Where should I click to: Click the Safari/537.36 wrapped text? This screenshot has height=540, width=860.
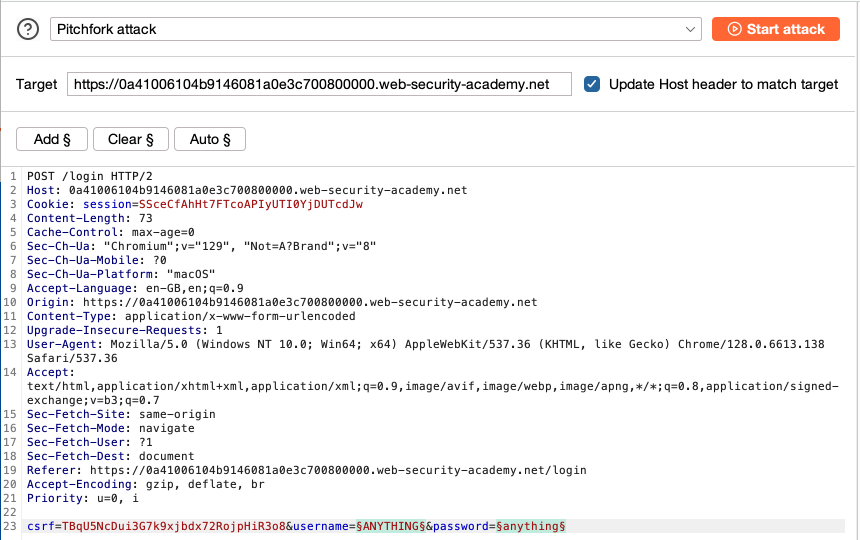pyautogui.click(x=72, y=359)
